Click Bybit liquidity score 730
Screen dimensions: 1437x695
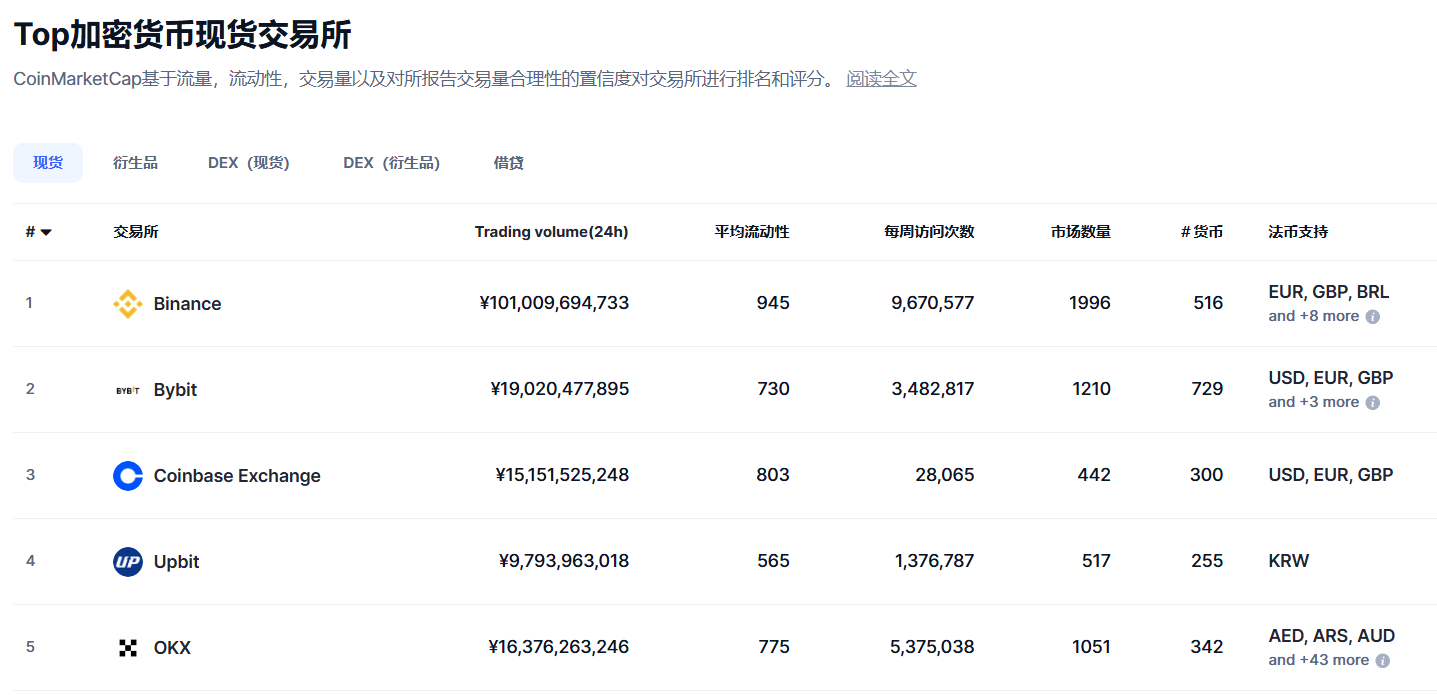[x=773, y=389]
